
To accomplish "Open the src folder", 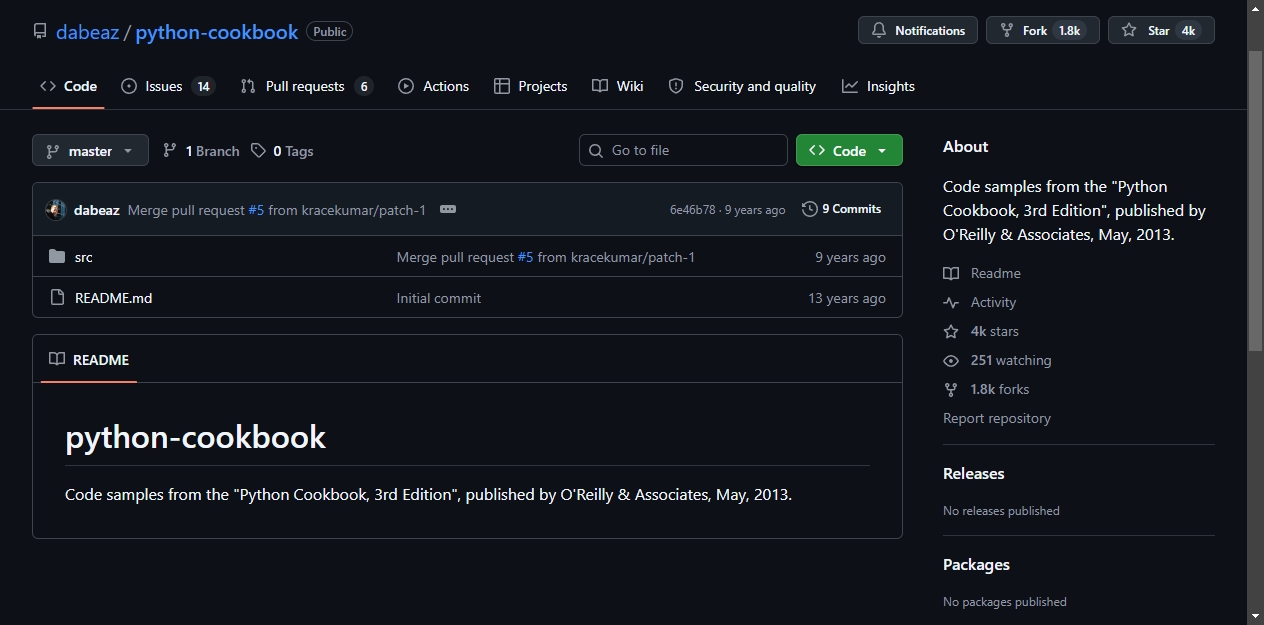I will click(x=84, y=257).
